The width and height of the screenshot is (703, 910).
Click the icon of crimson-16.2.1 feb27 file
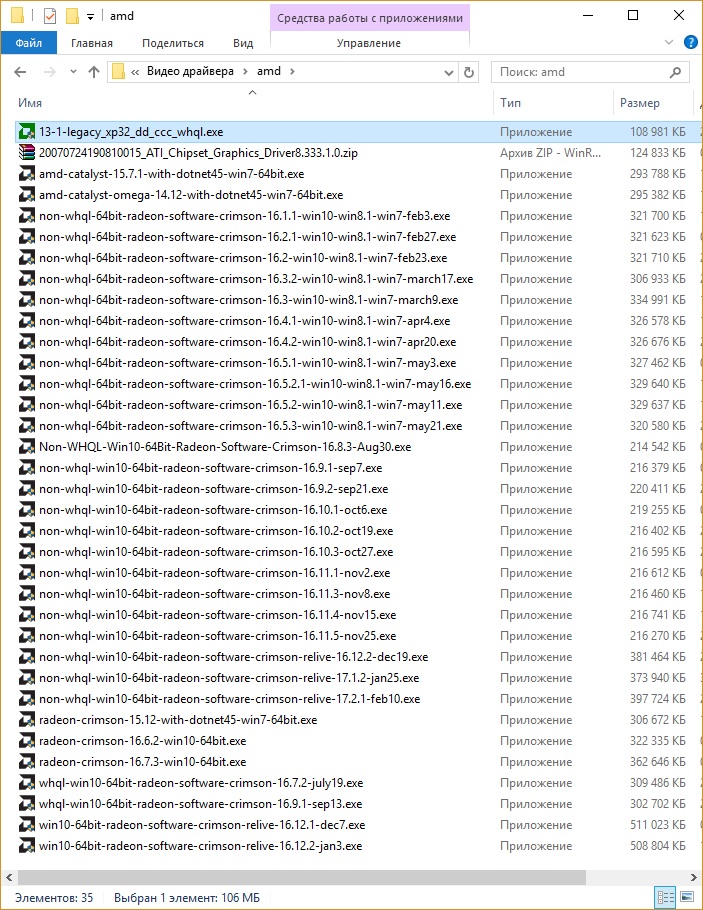27,237
